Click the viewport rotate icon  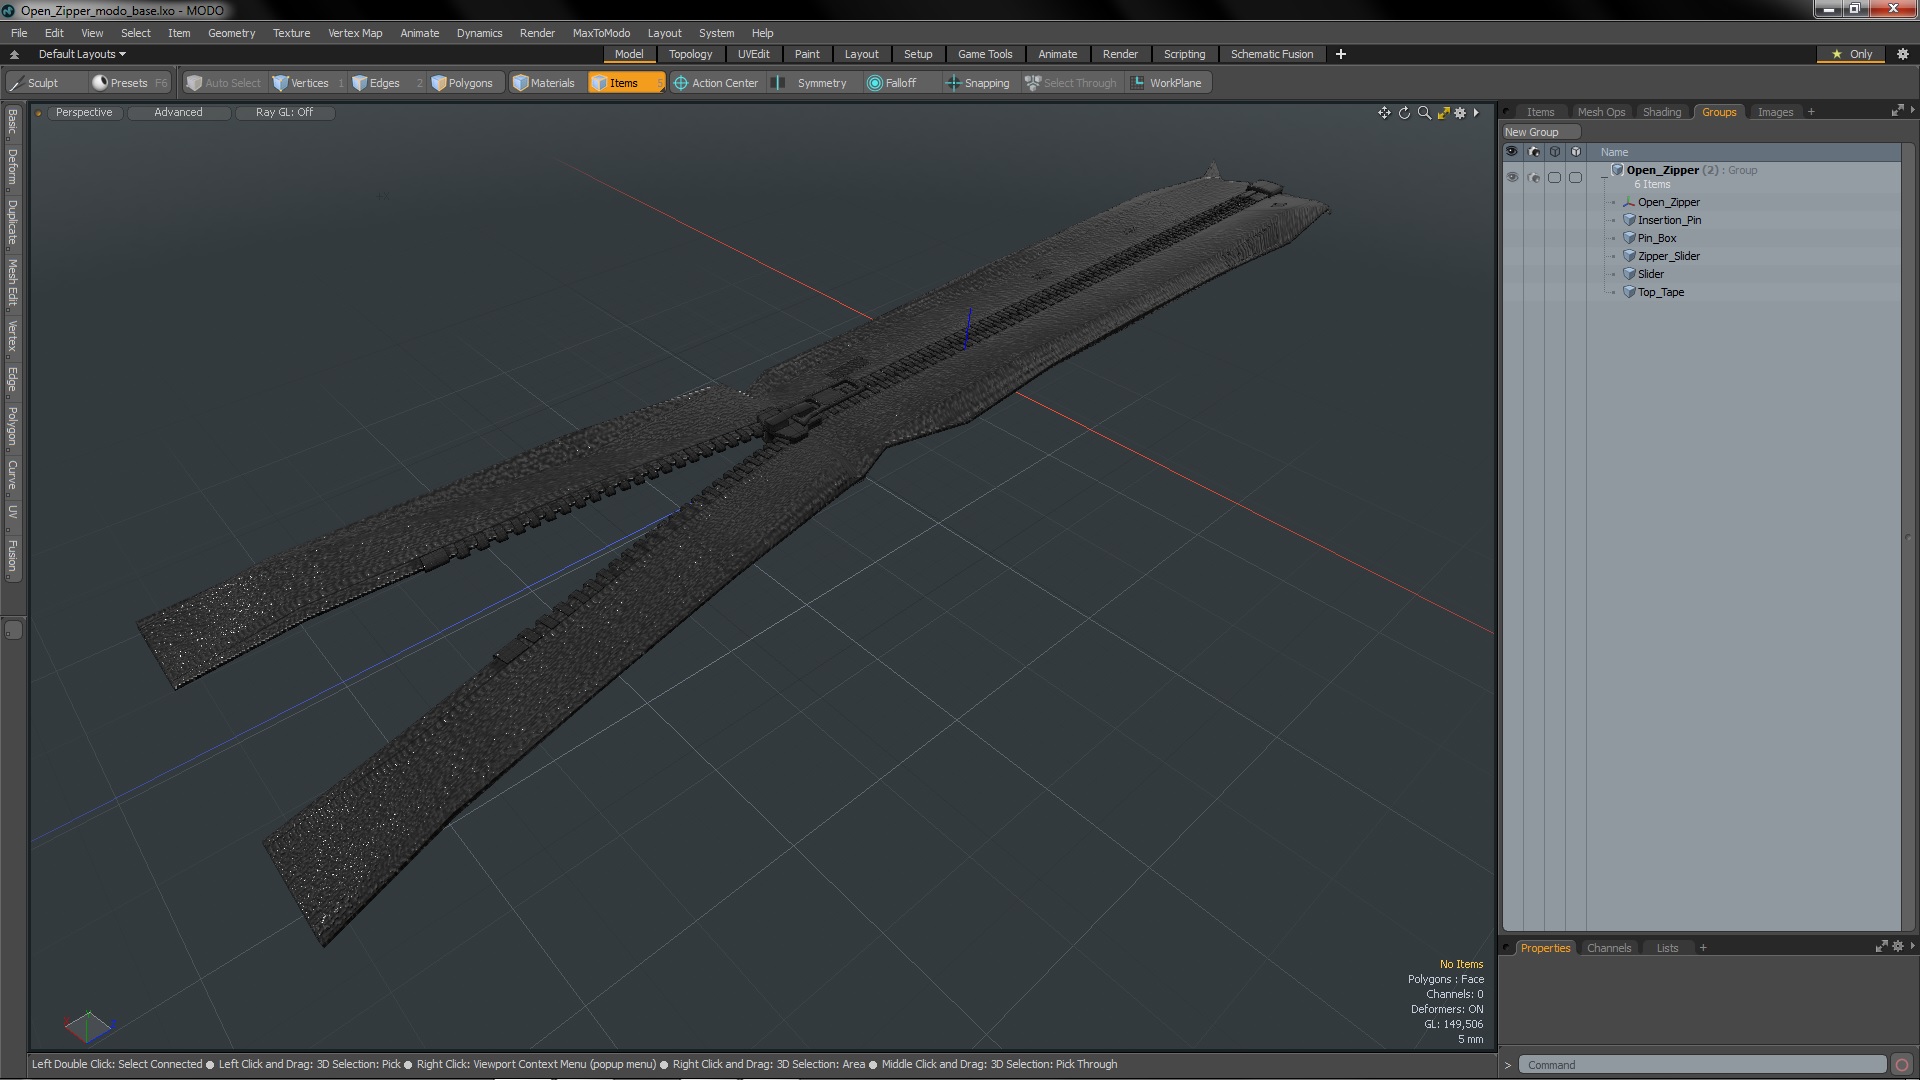click(x=1404, y=113)
